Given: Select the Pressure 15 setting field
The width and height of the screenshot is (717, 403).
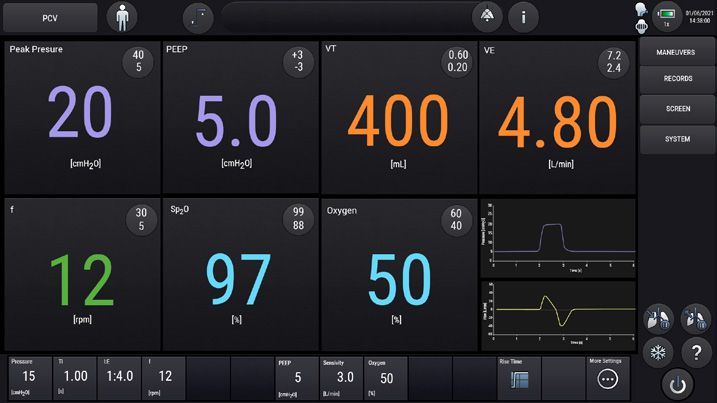Looking at the screenshot, I should [x=29, y=377].
